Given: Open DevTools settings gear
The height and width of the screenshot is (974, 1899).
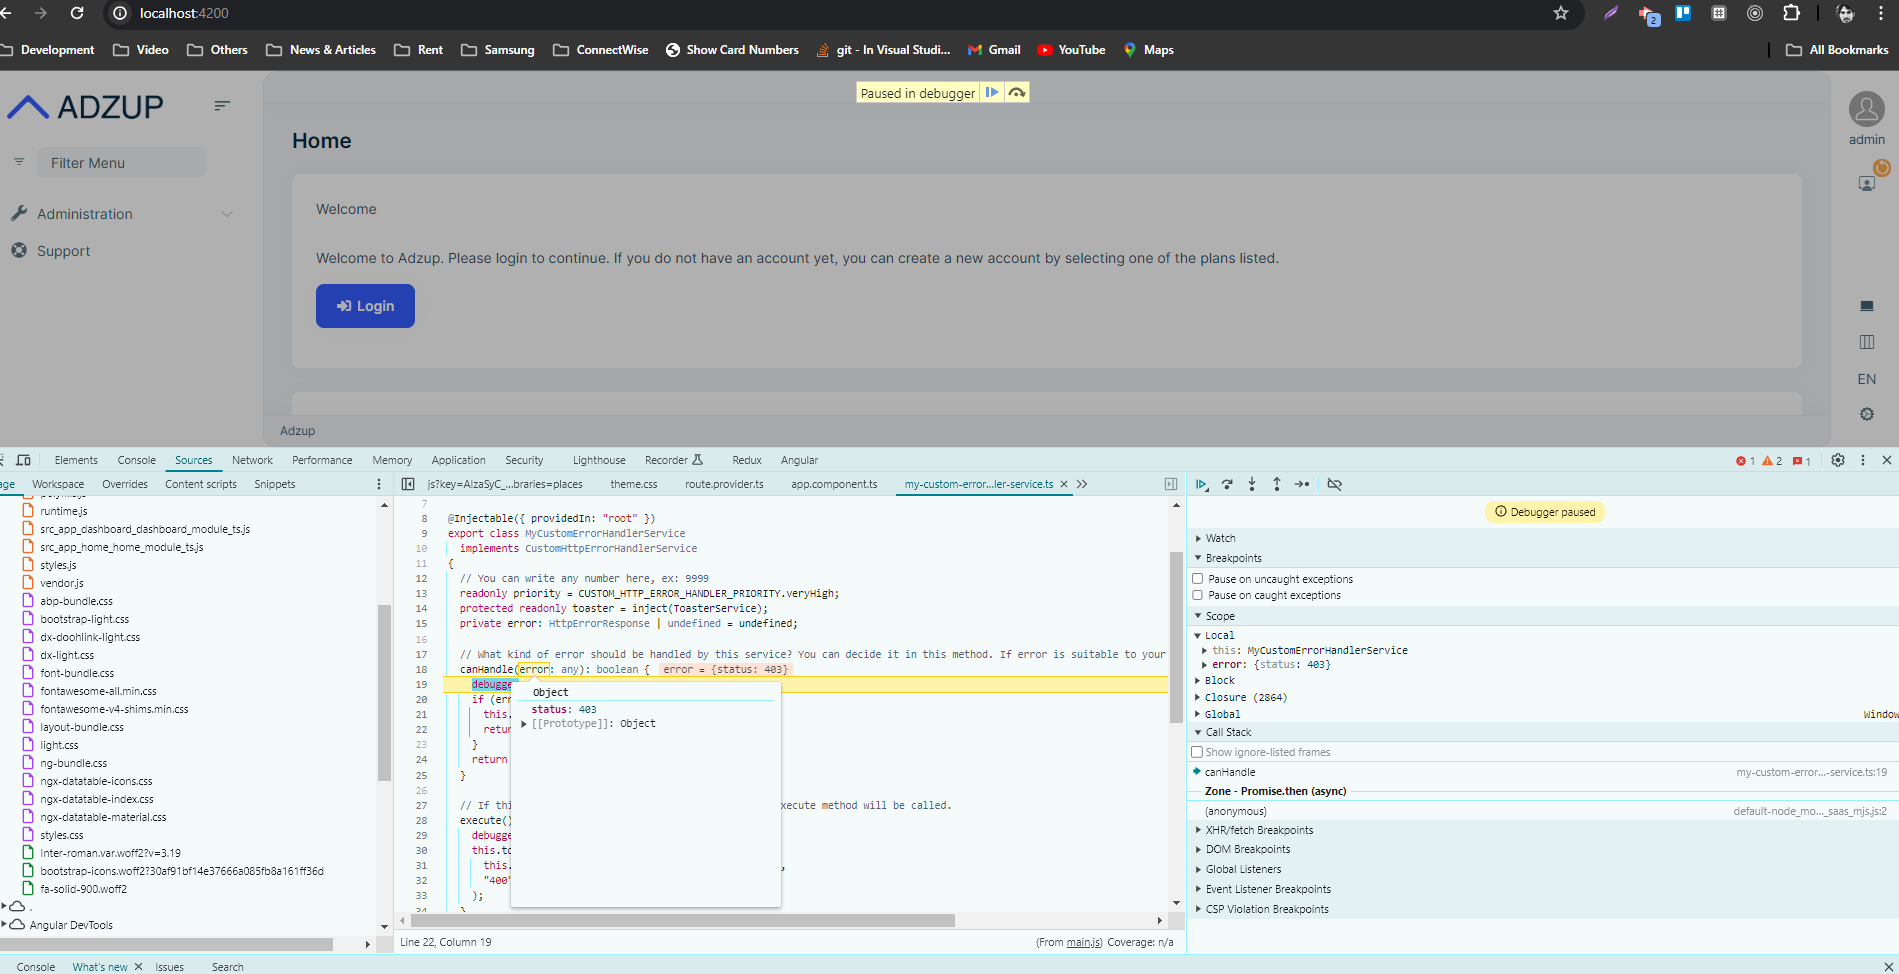Looking at the screenshot, I should [x=1838, y=460].
